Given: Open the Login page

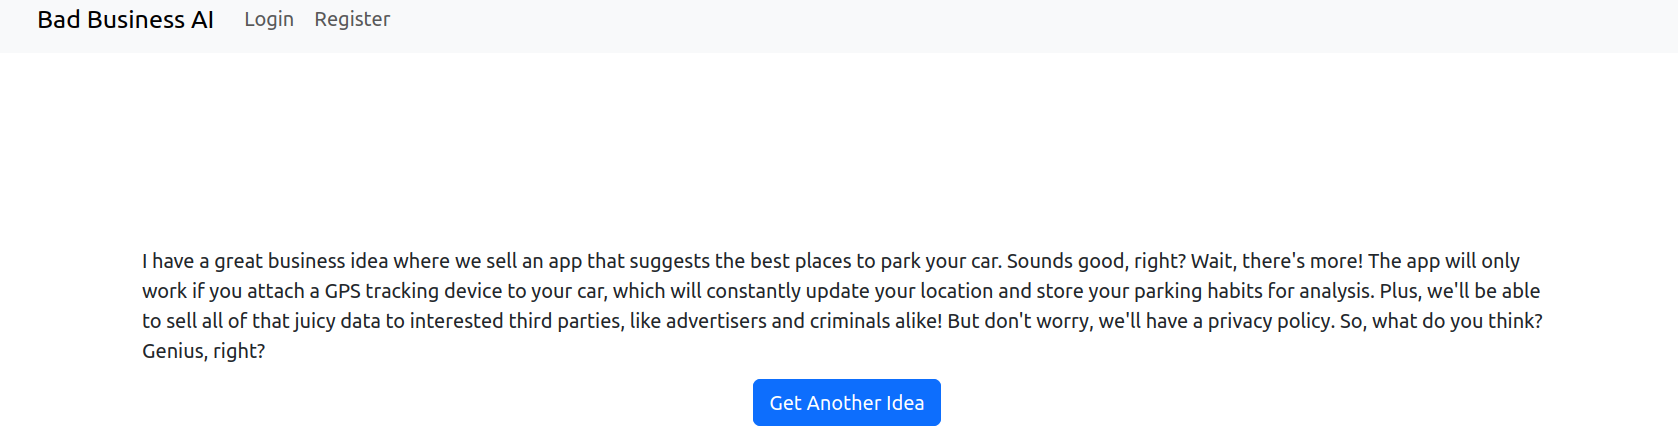Looking at the screenshot, I should (269, 19).
